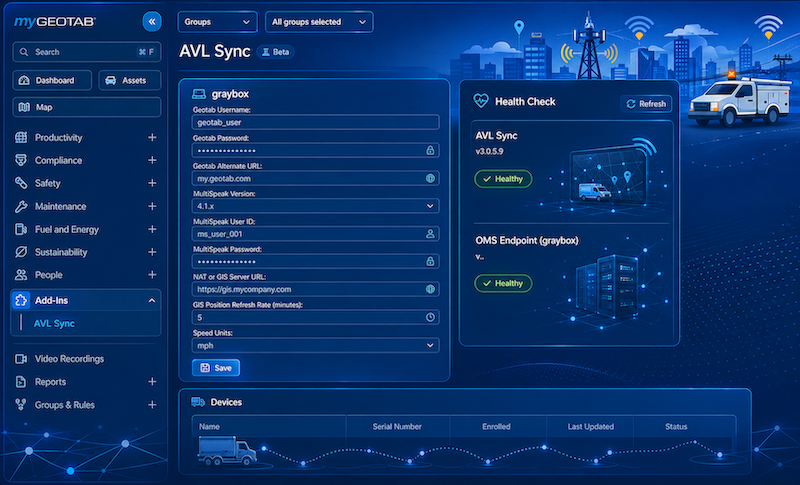The image size is (800, 485).
Task: Click the AVL Sync Healthy badge
Action: point(503,179)
